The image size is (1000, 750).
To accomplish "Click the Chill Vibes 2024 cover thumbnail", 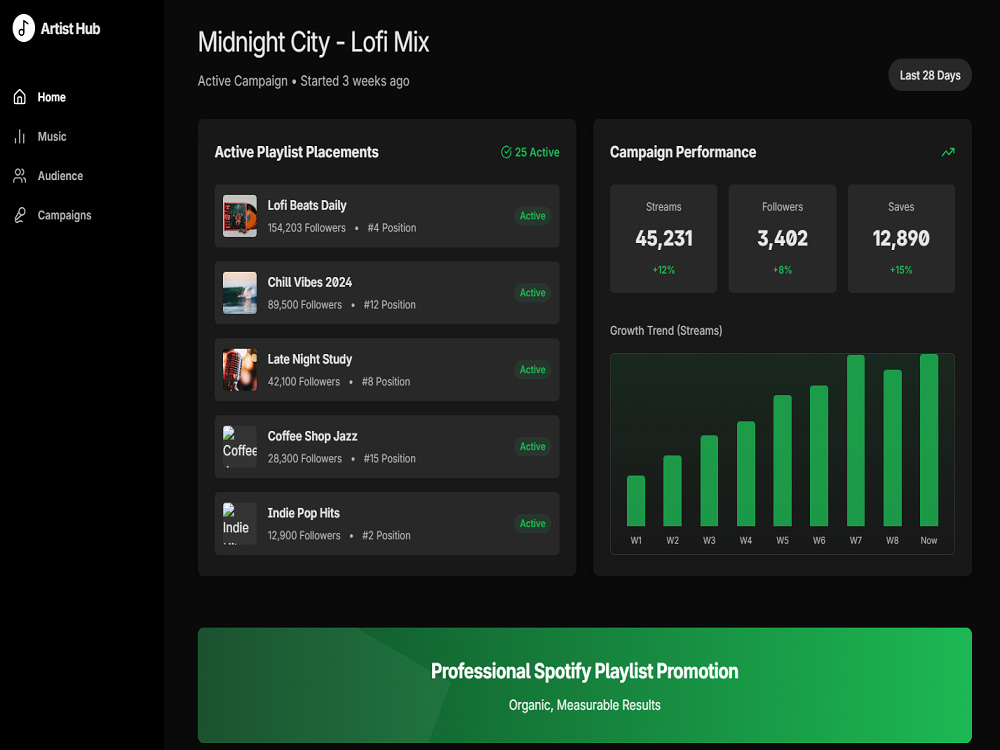I will [240, 293].
